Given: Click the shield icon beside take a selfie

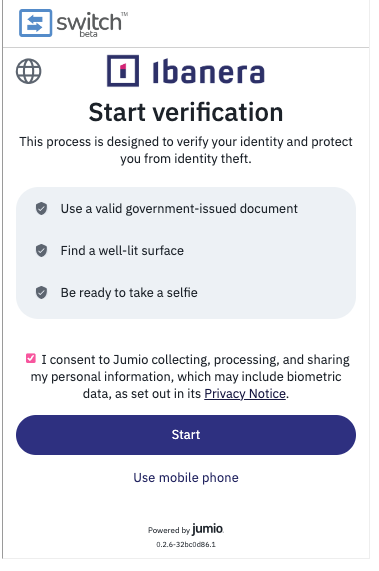Looking at the screenshot, I should coord(41,292).
